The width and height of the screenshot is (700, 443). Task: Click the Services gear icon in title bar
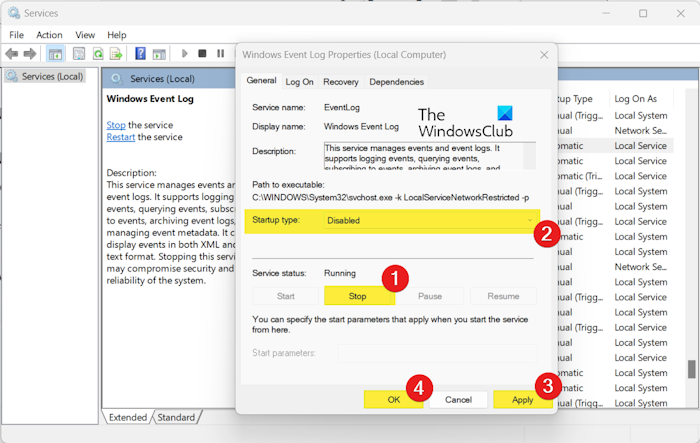13,13
